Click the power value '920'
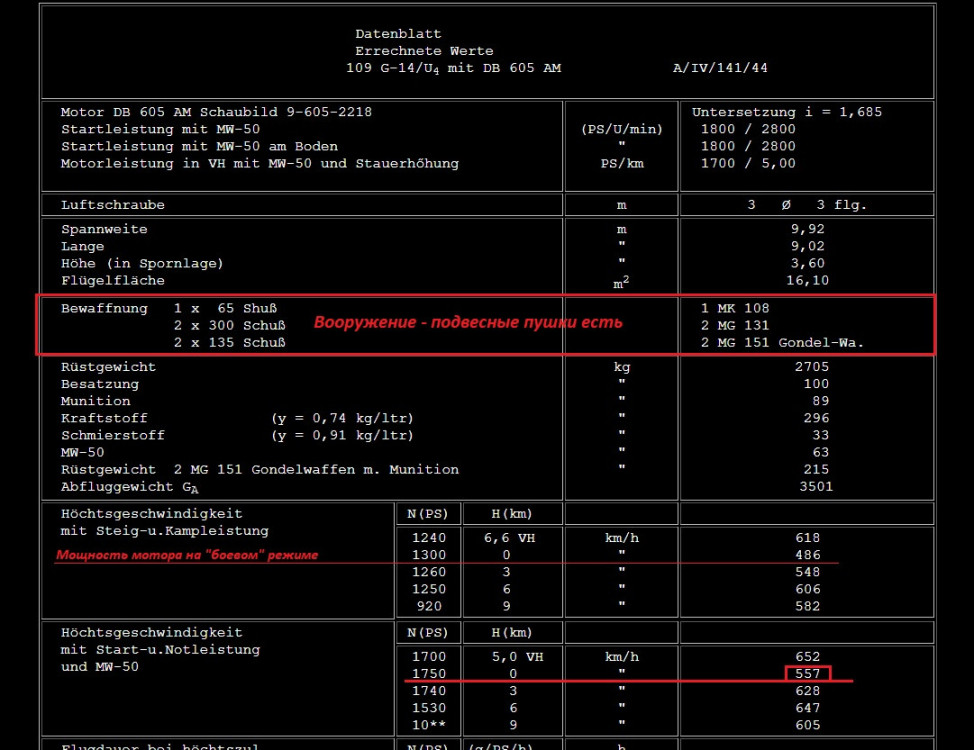The image size is (974, 750). [x=429, y=606]
